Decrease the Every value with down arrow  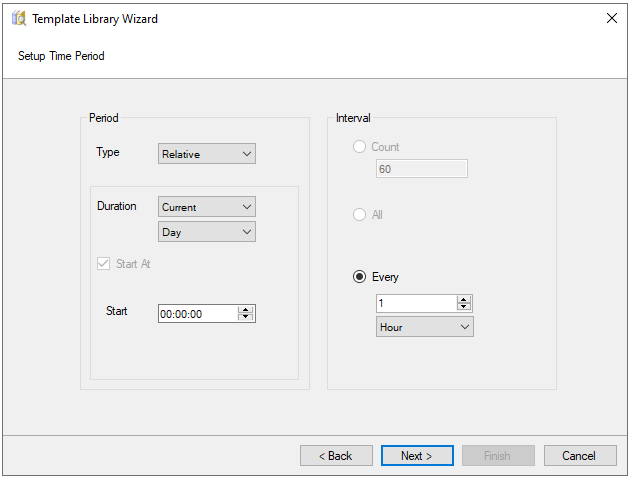pyautogui.click(x=464, y=307)
